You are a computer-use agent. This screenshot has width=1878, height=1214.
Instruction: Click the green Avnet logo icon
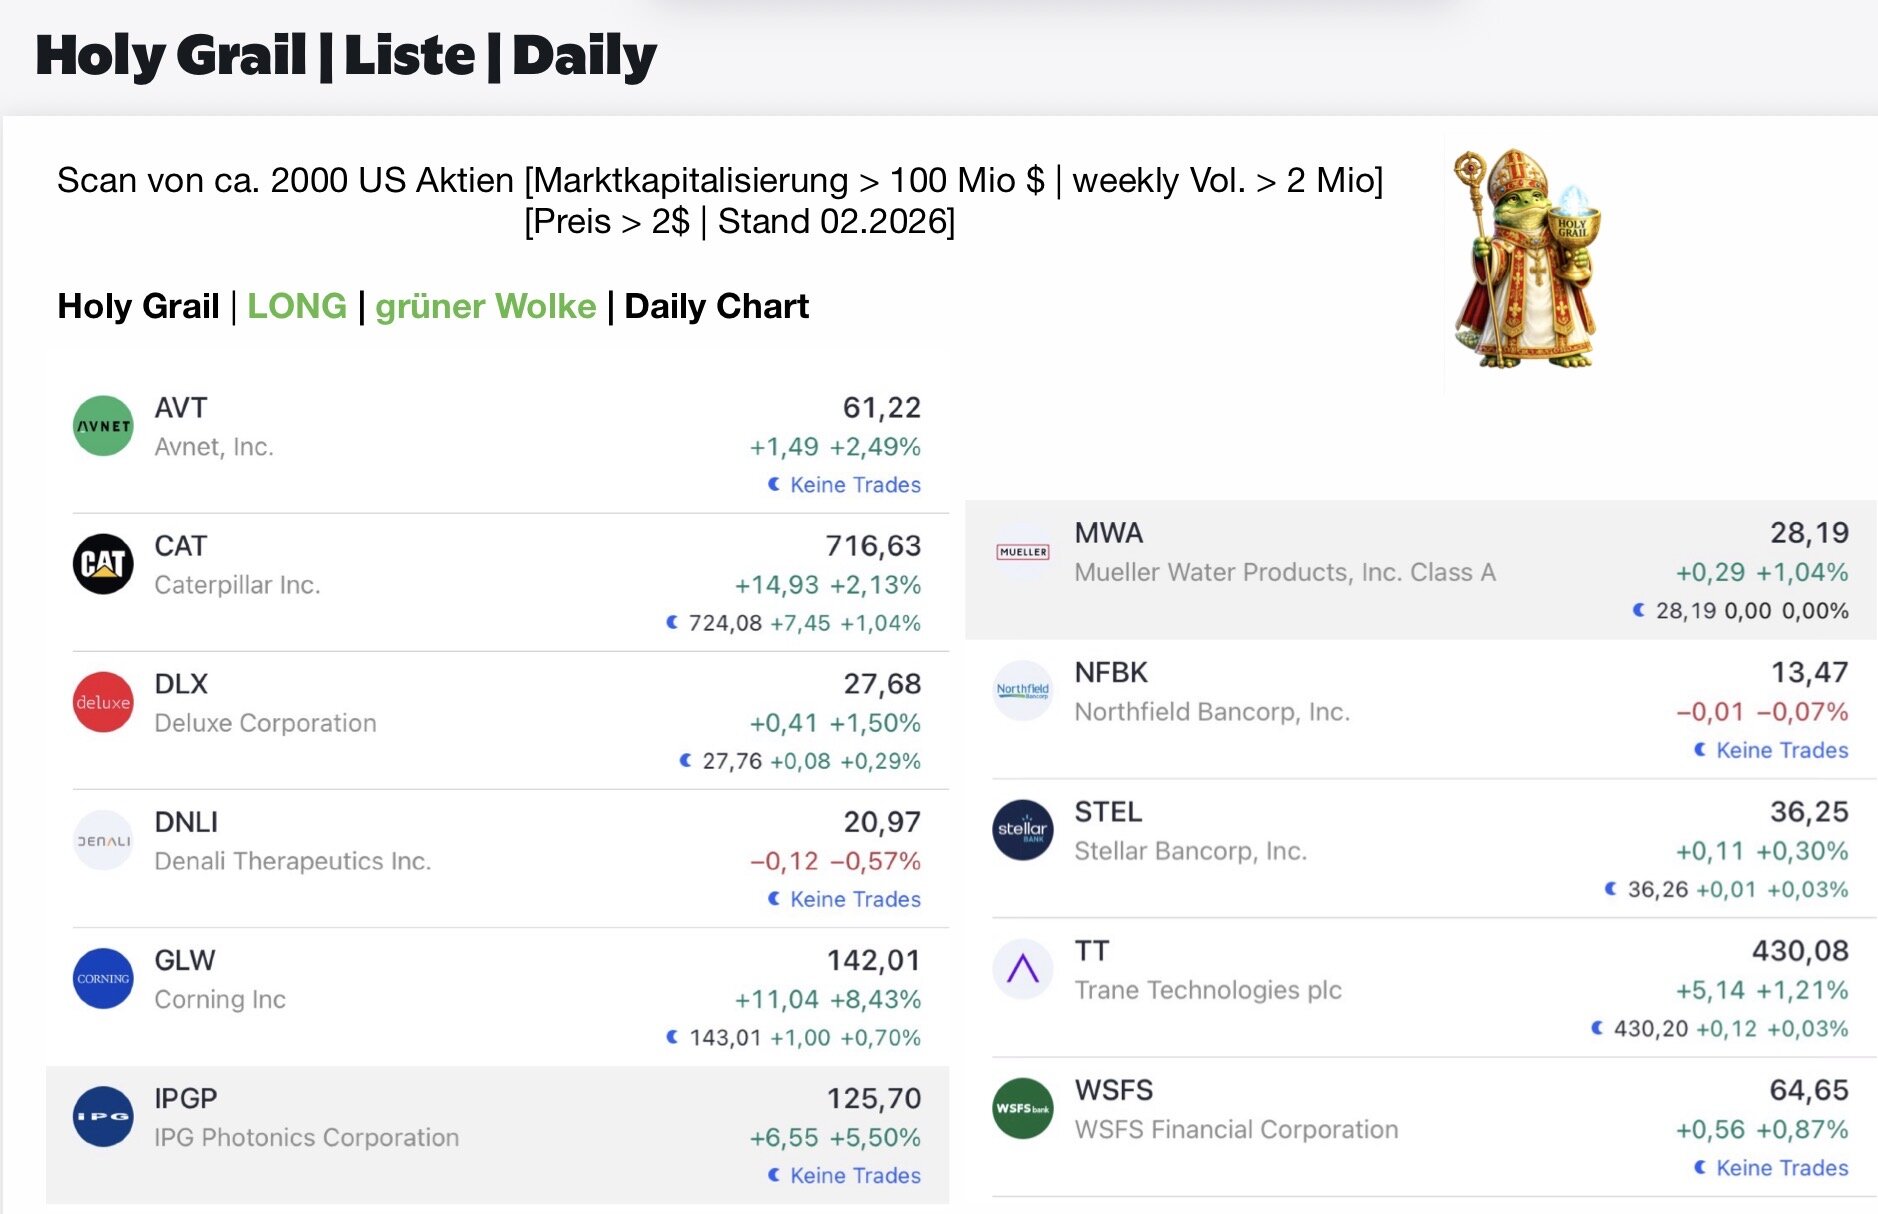(x=103, y=426)
